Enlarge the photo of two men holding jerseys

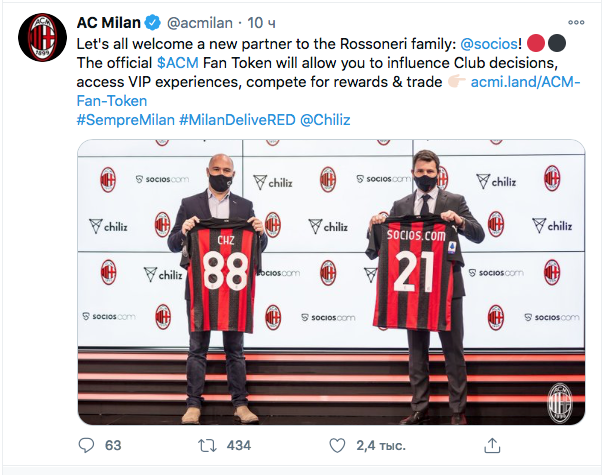pyautogui.click(x=330, y=282)
